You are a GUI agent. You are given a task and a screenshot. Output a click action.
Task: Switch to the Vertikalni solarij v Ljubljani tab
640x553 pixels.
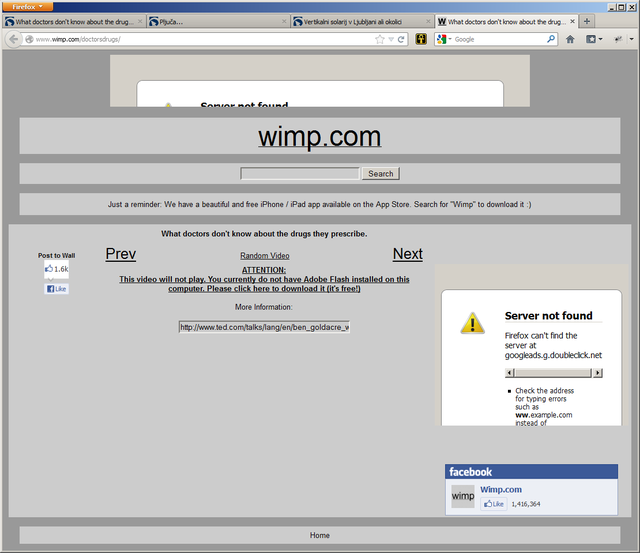coord(362,22)
